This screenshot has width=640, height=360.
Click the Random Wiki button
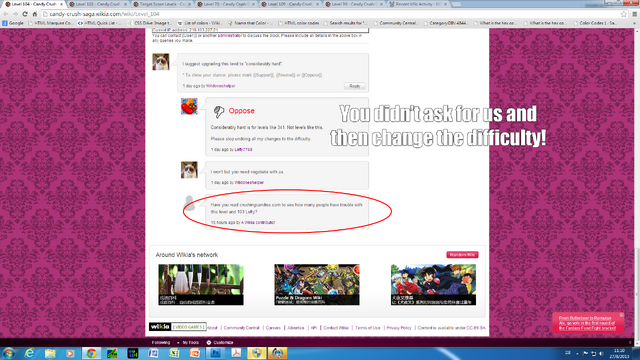(x=462, y=255)
